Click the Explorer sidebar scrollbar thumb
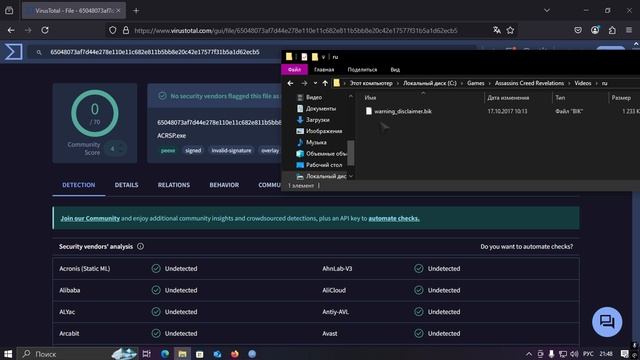This screenshot has height=360, width=640. pos(351,153)
